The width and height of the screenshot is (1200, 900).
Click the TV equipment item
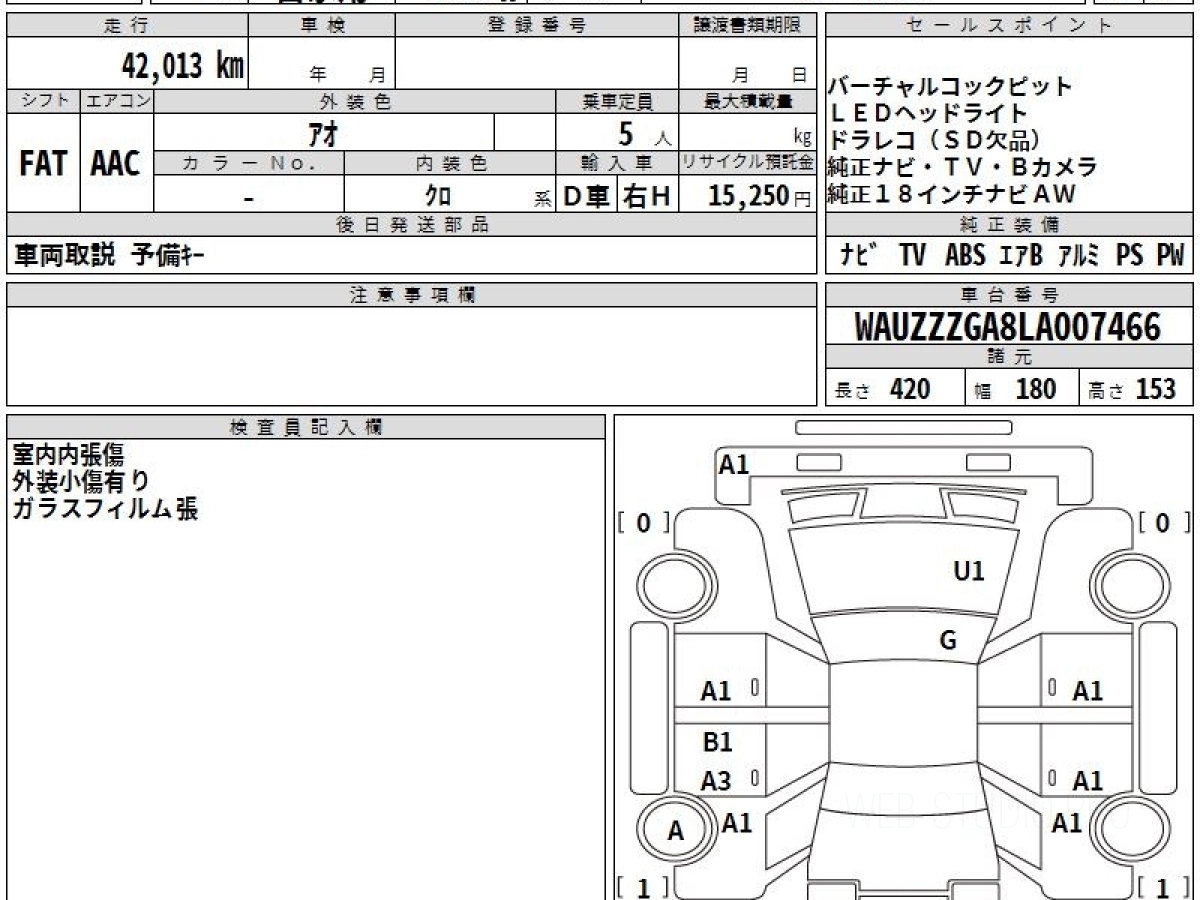point(912,255)
